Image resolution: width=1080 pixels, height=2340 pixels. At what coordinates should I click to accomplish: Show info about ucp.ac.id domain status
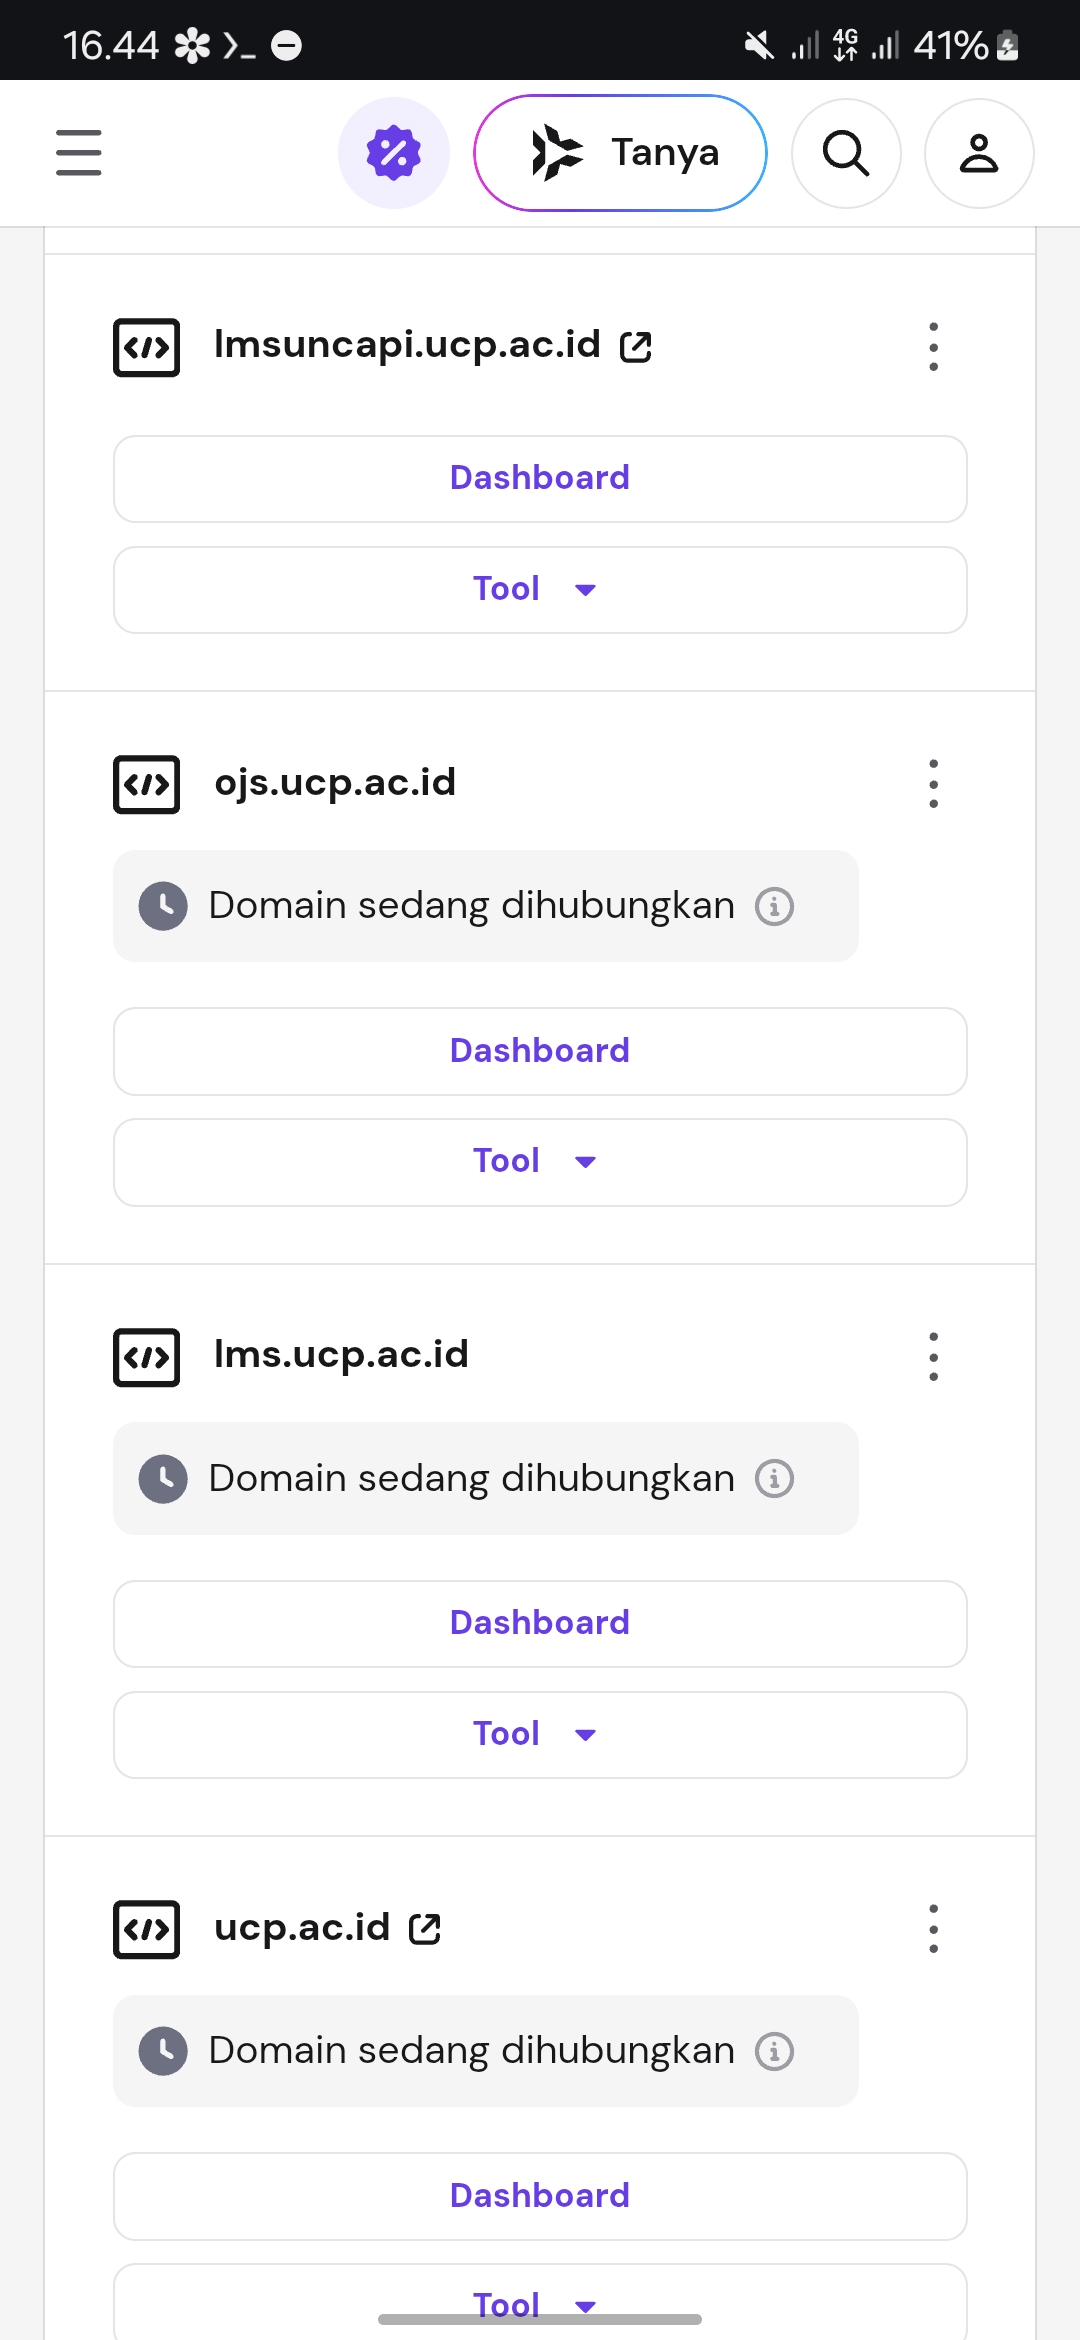pyautogui.click(x=774, y=2051)
